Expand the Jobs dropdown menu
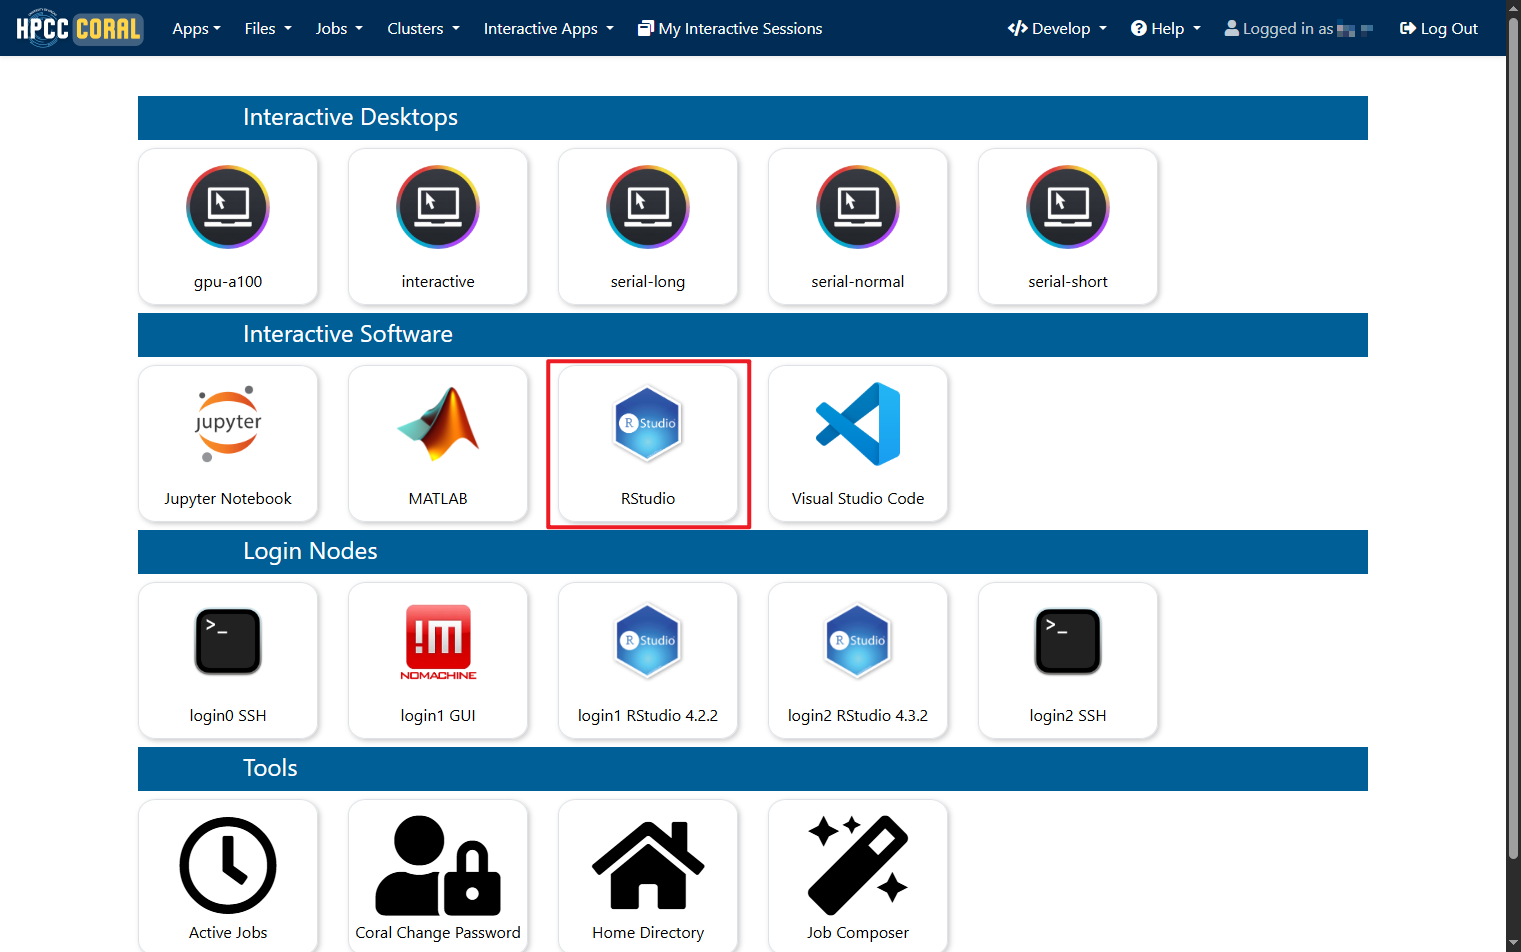This screenshot has width=1521, height=952. 339,29
